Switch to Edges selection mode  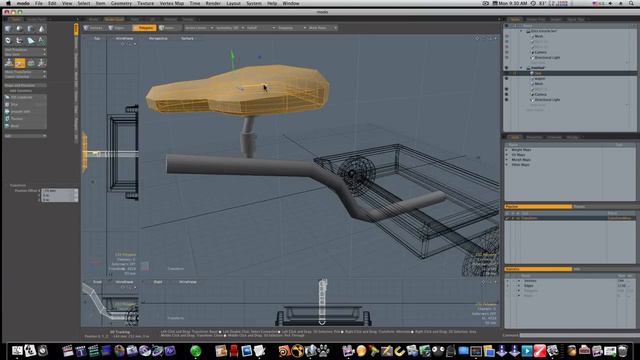click(x=118, y=28)
